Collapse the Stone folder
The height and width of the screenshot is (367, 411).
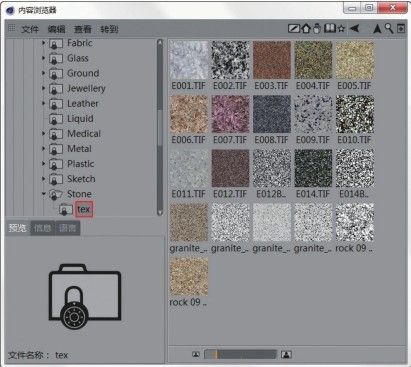click(43, 193)
